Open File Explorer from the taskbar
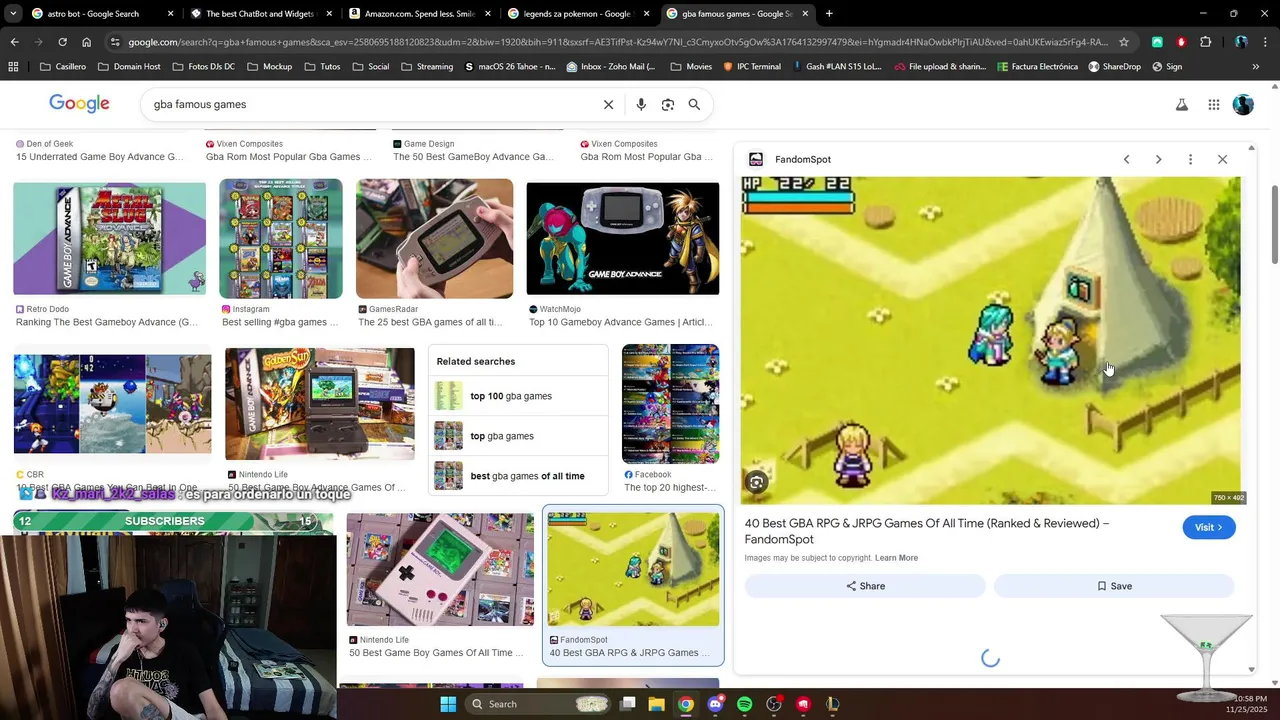Screen dimensions: 1280x720 click(x=657, y=704)
